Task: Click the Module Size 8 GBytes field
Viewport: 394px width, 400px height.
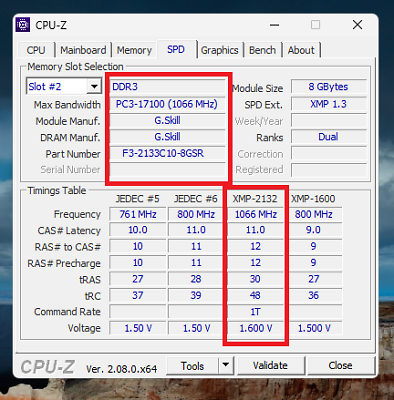Action: (328, 87)
